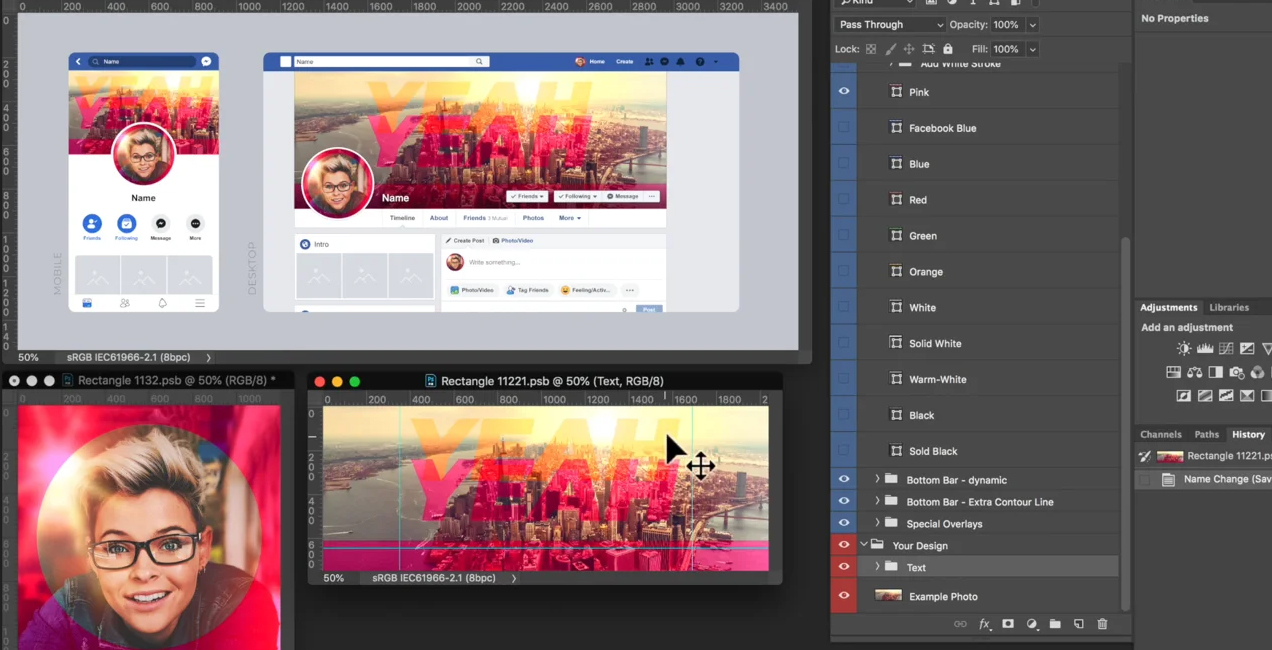Viewport: 1272px width, 650px height.
Task: Open the Opacity slider dropdown arrow
Action: (x=1032, y=25)
